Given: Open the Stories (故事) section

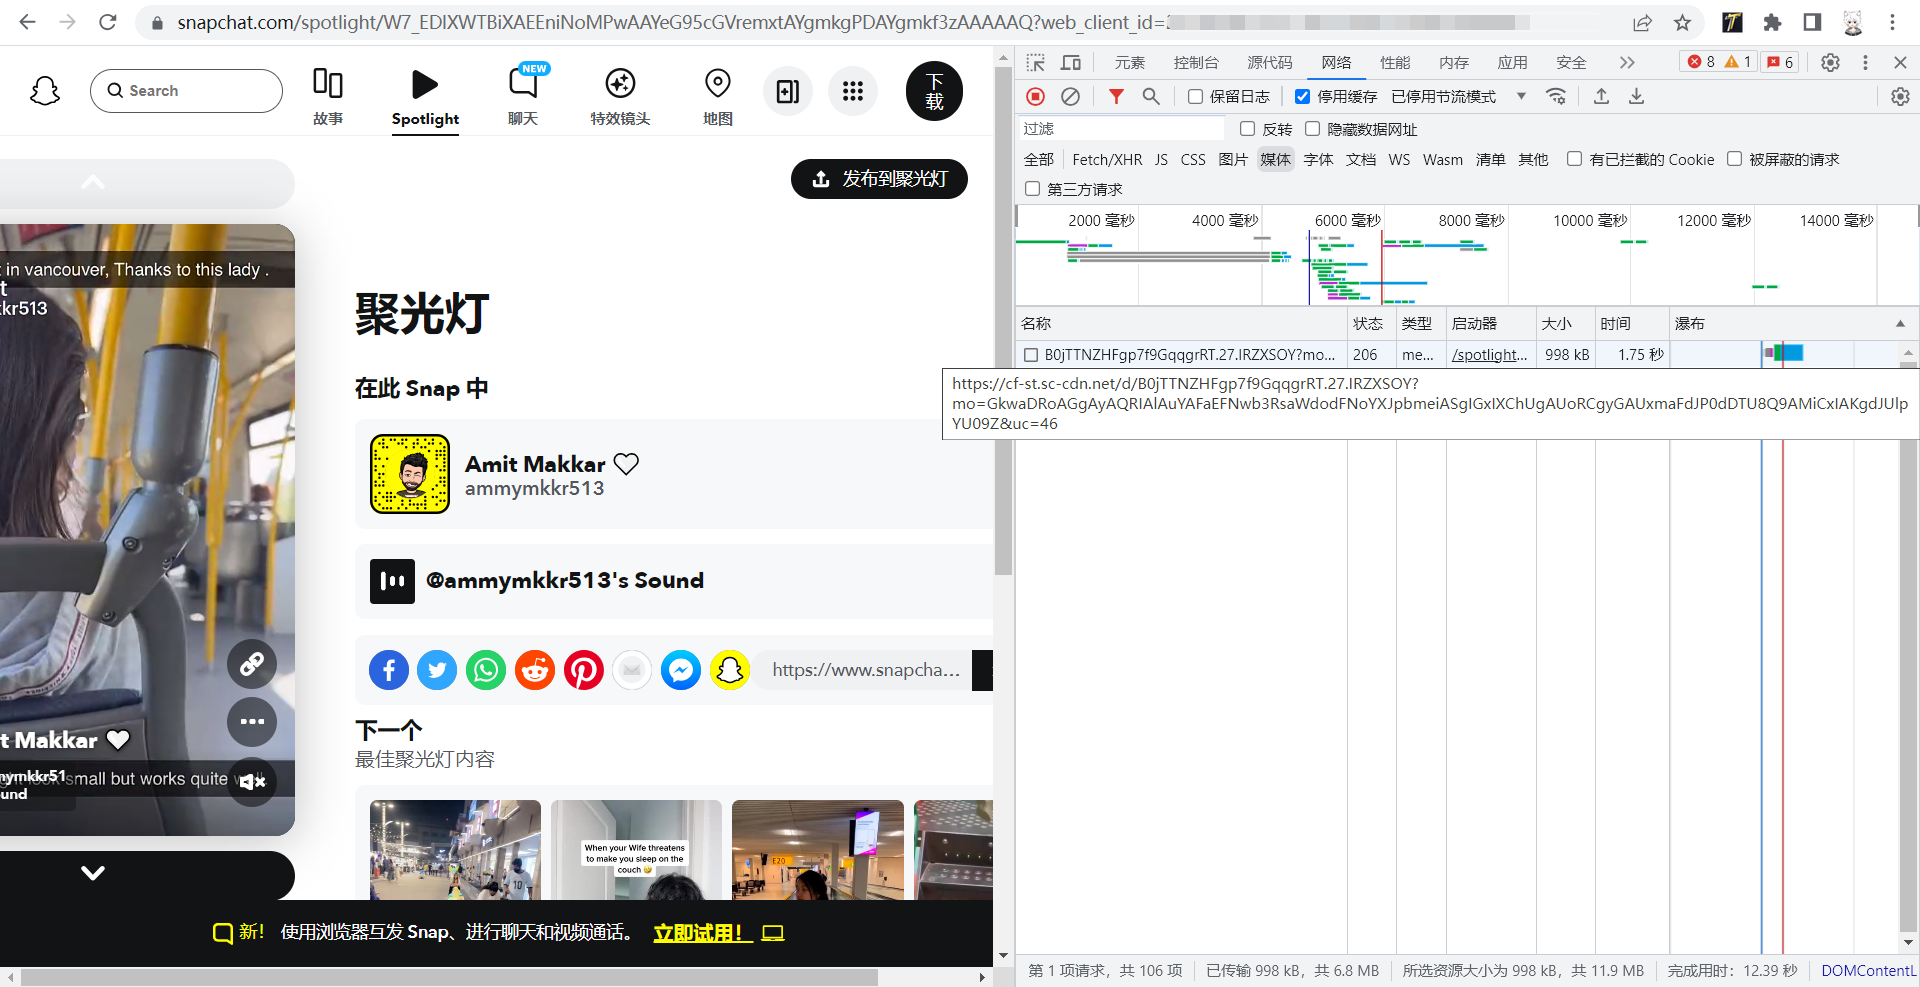Looking at the screenshot, I should (x=328, y=97).
